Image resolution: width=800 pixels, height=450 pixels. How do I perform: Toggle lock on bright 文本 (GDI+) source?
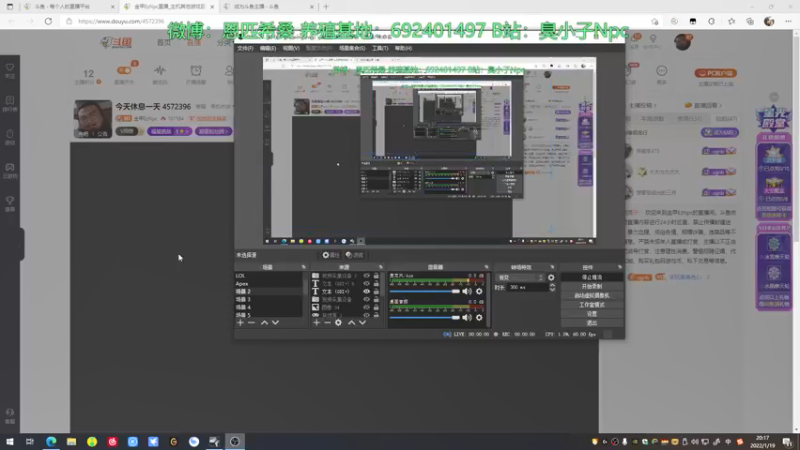click(x=376, y=291)
